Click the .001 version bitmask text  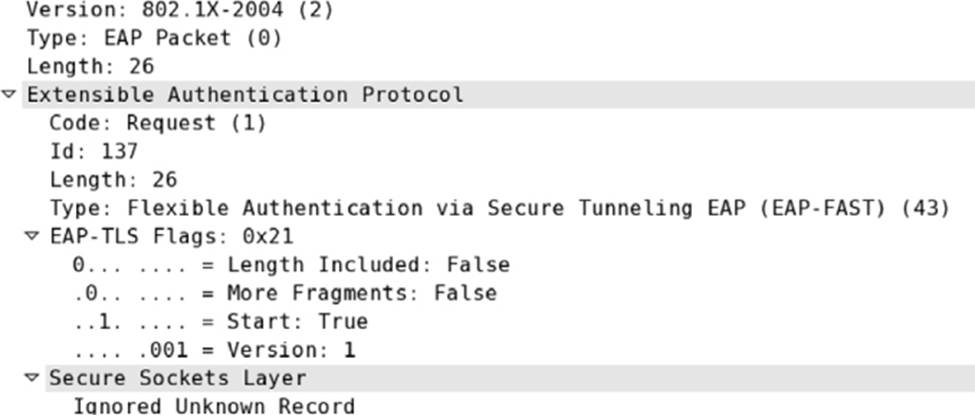163,350
